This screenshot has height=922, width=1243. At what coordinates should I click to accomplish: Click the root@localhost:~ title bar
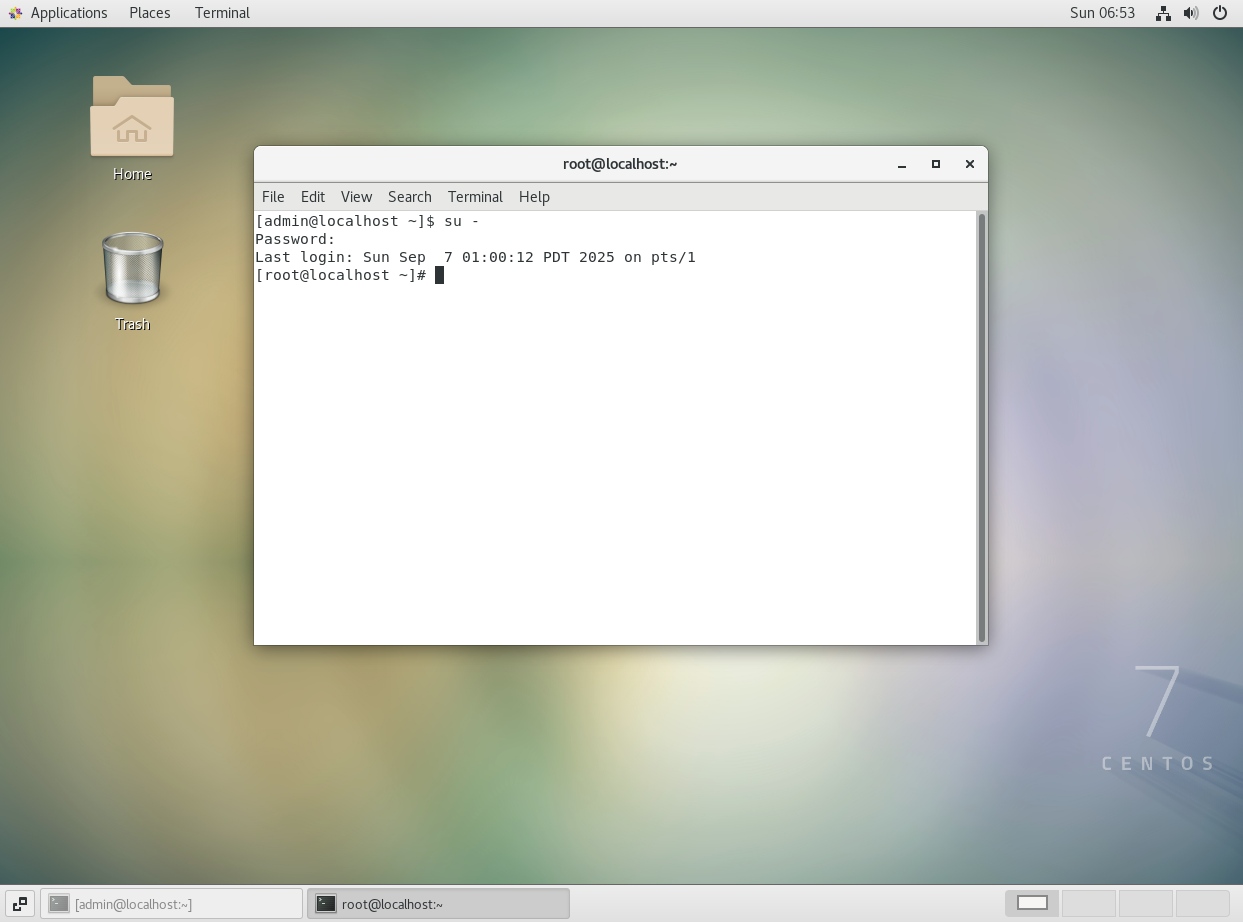[x=620, y=164]
